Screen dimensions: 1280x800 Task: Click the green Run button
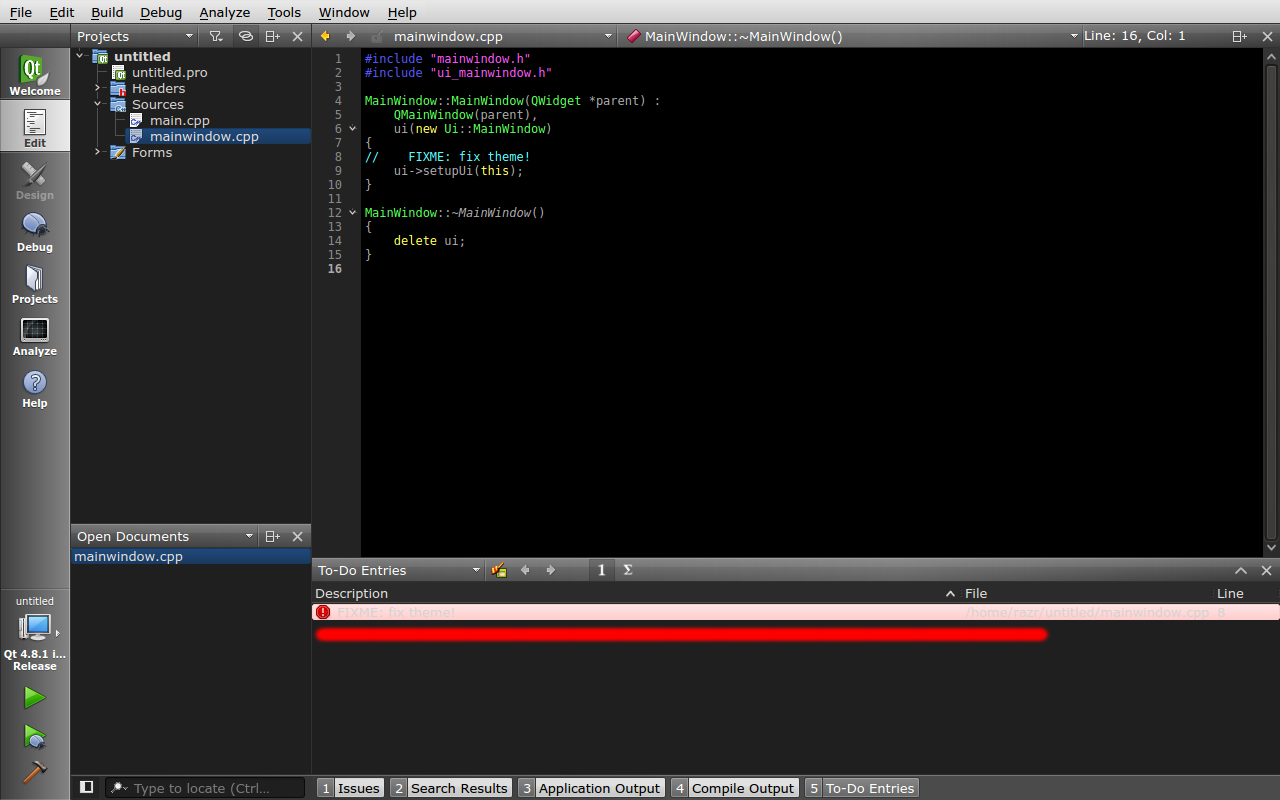tap(35, 697)
